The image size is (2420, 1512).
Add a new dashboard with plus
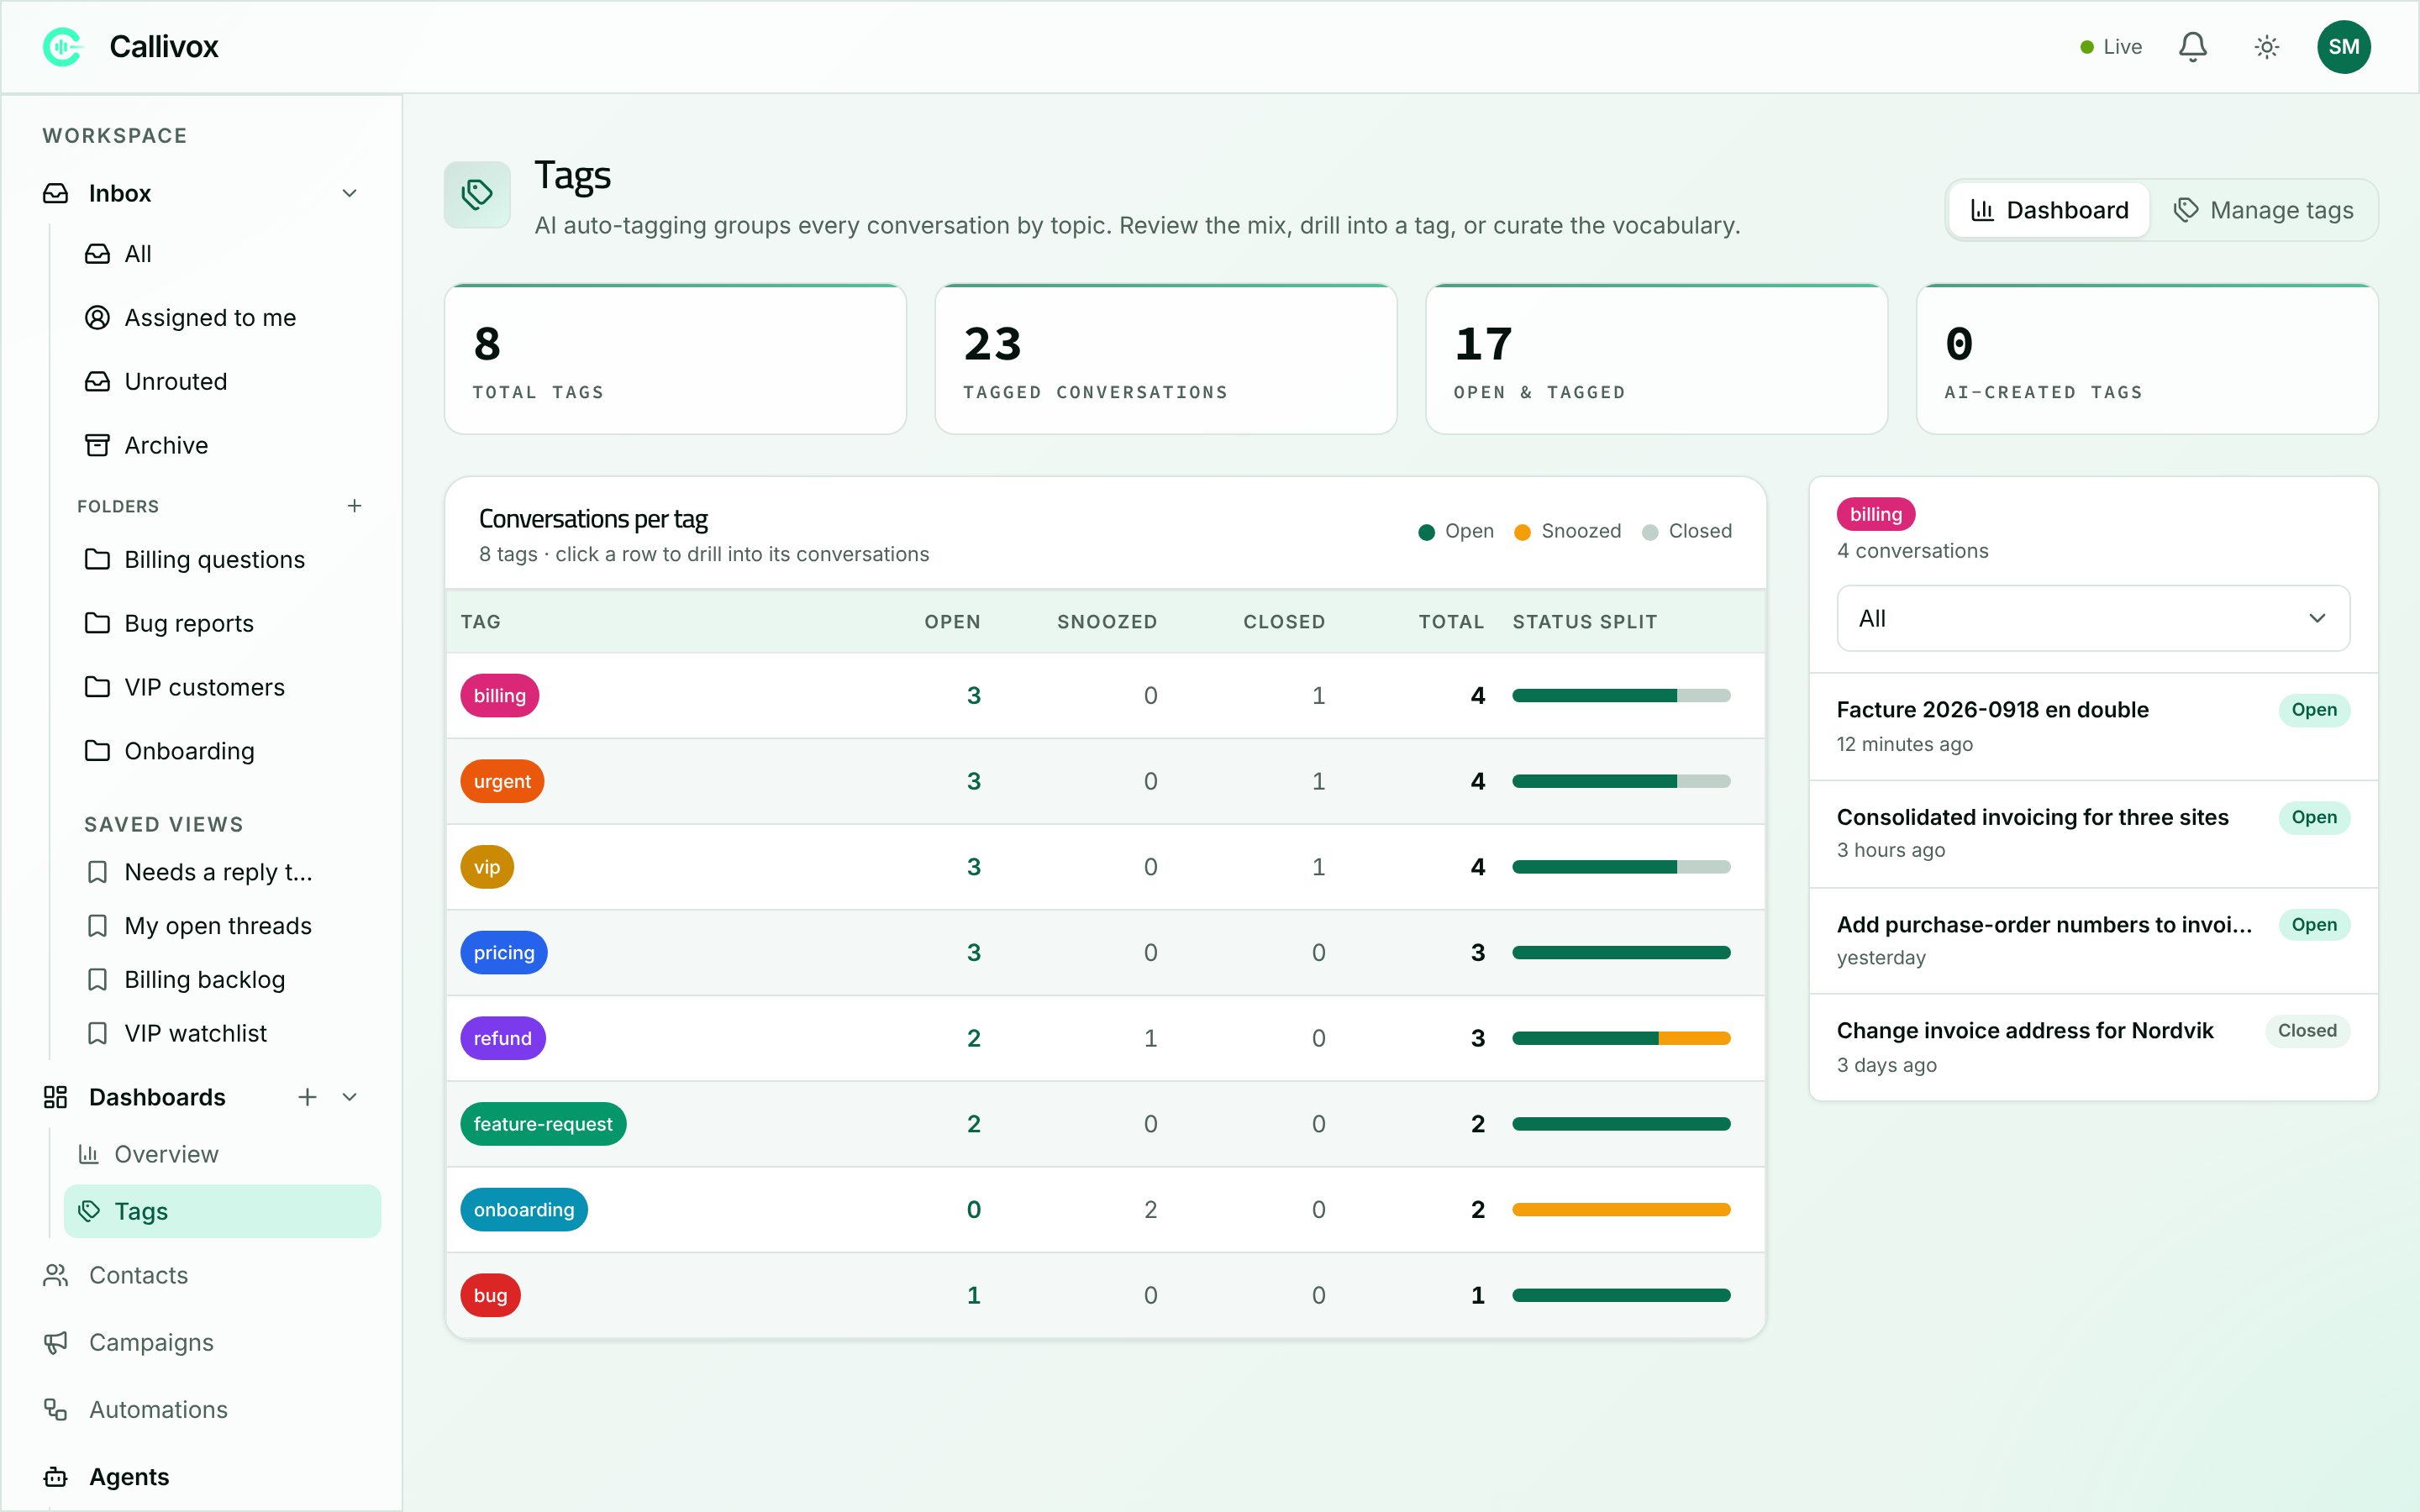click(307, 1097)
